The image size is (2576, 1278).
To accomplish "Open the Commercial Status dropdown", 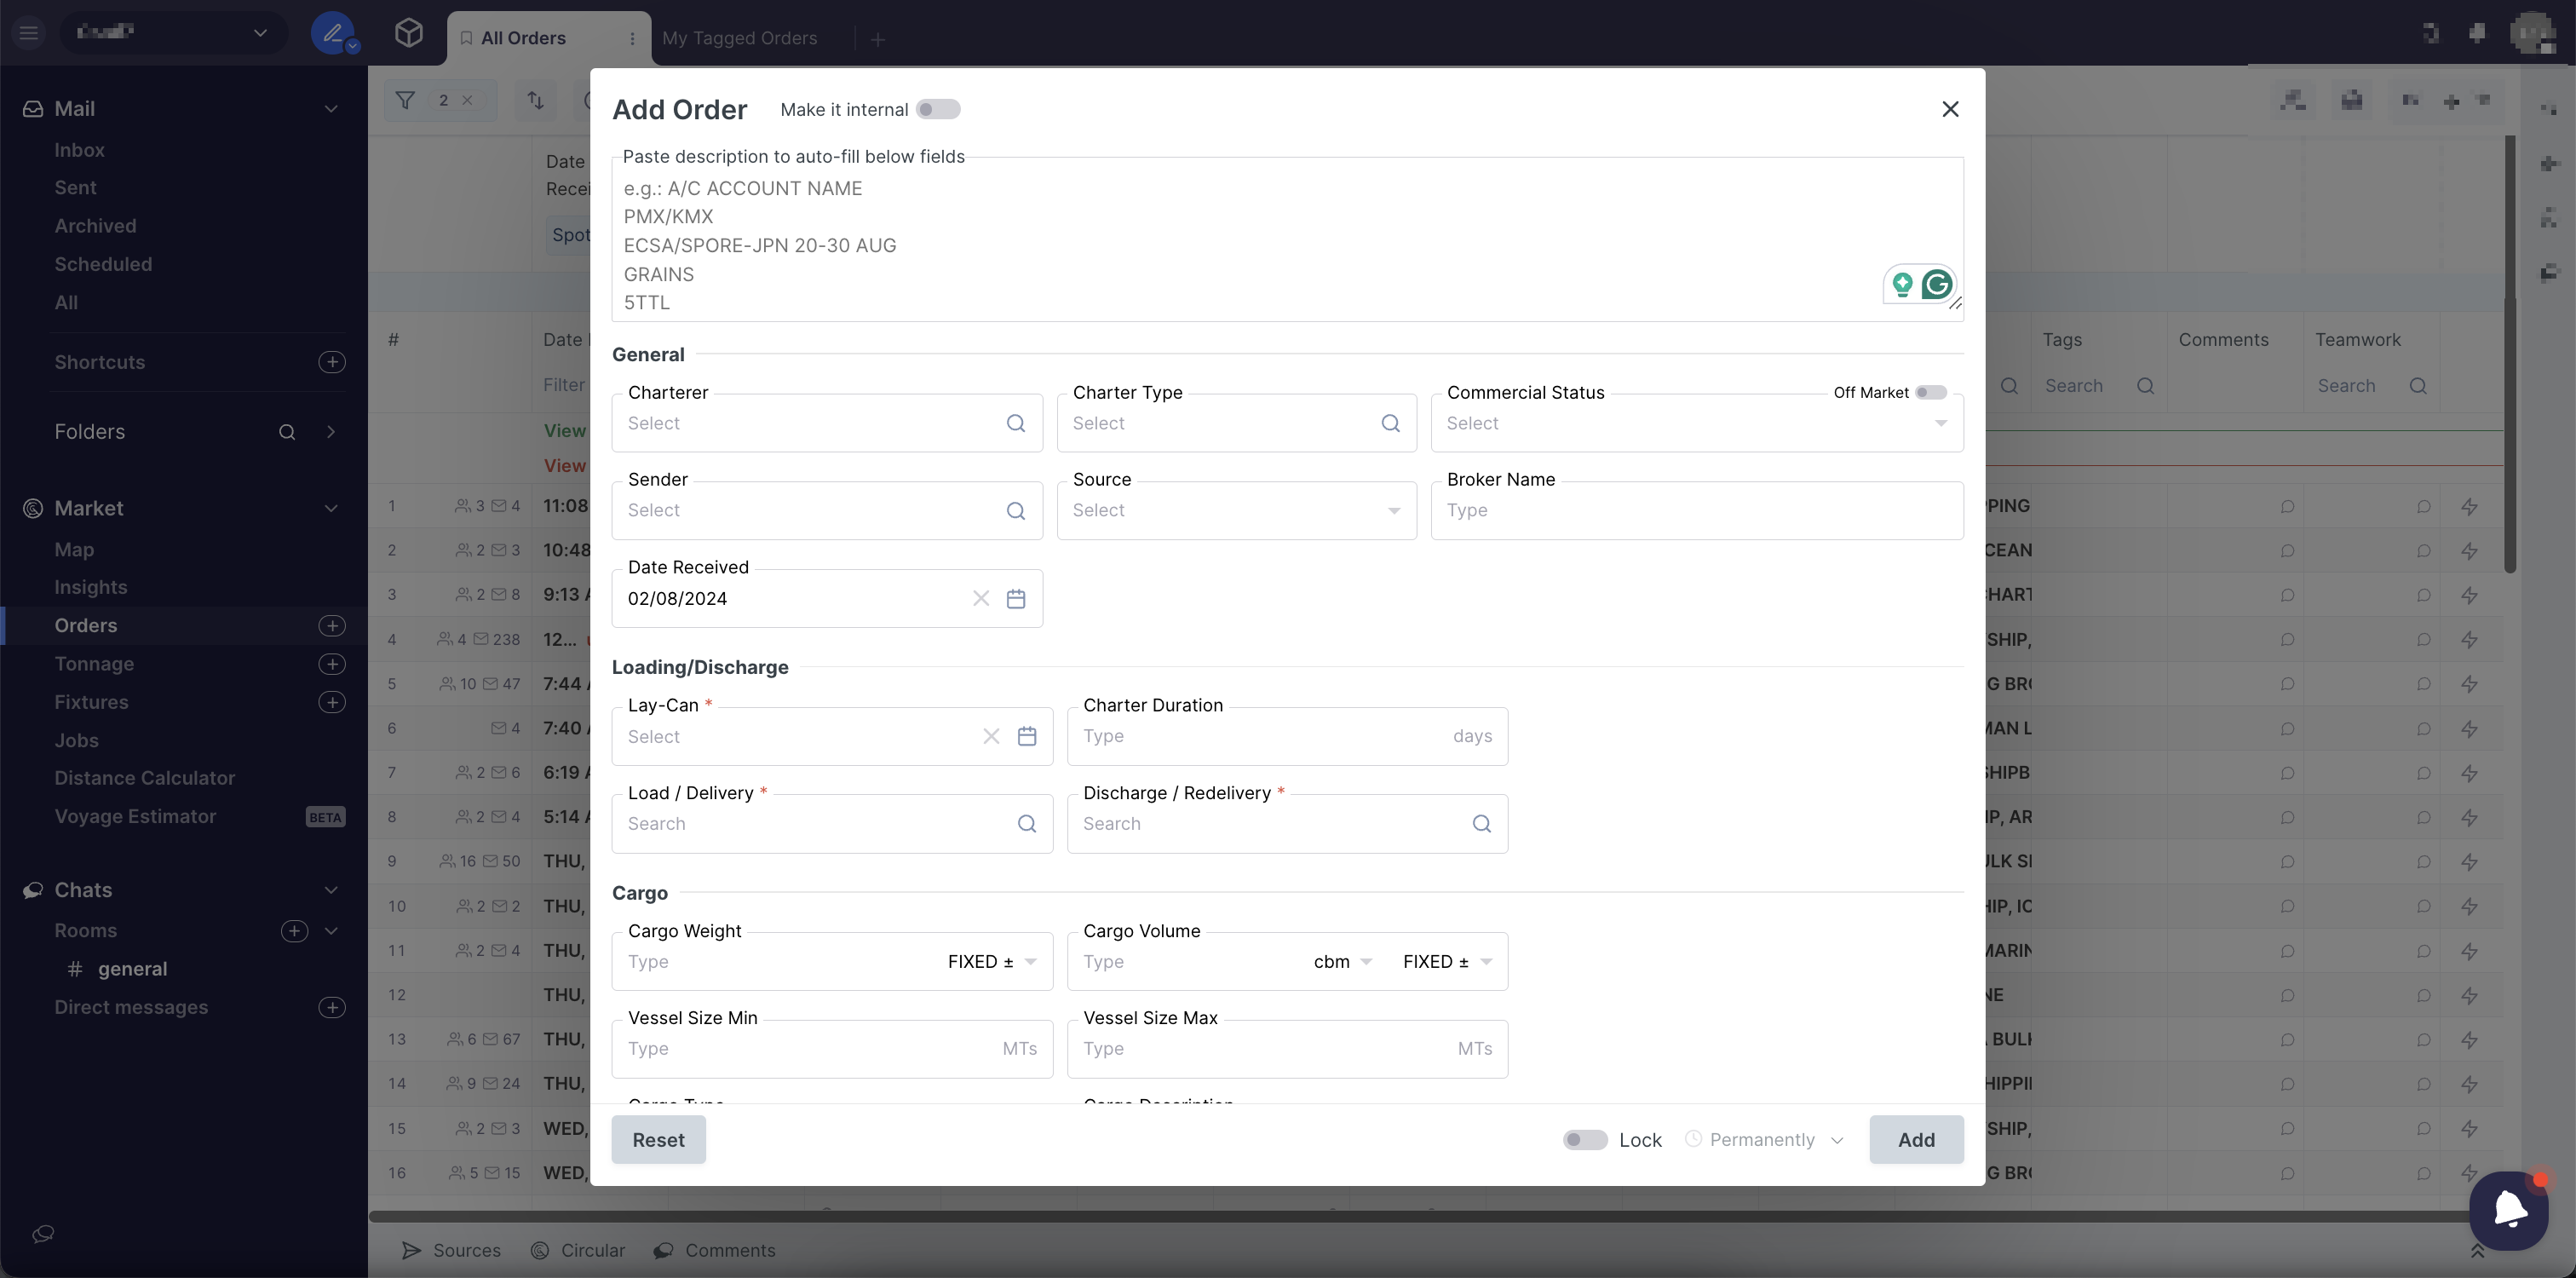I will click(x=1696, y=424).
